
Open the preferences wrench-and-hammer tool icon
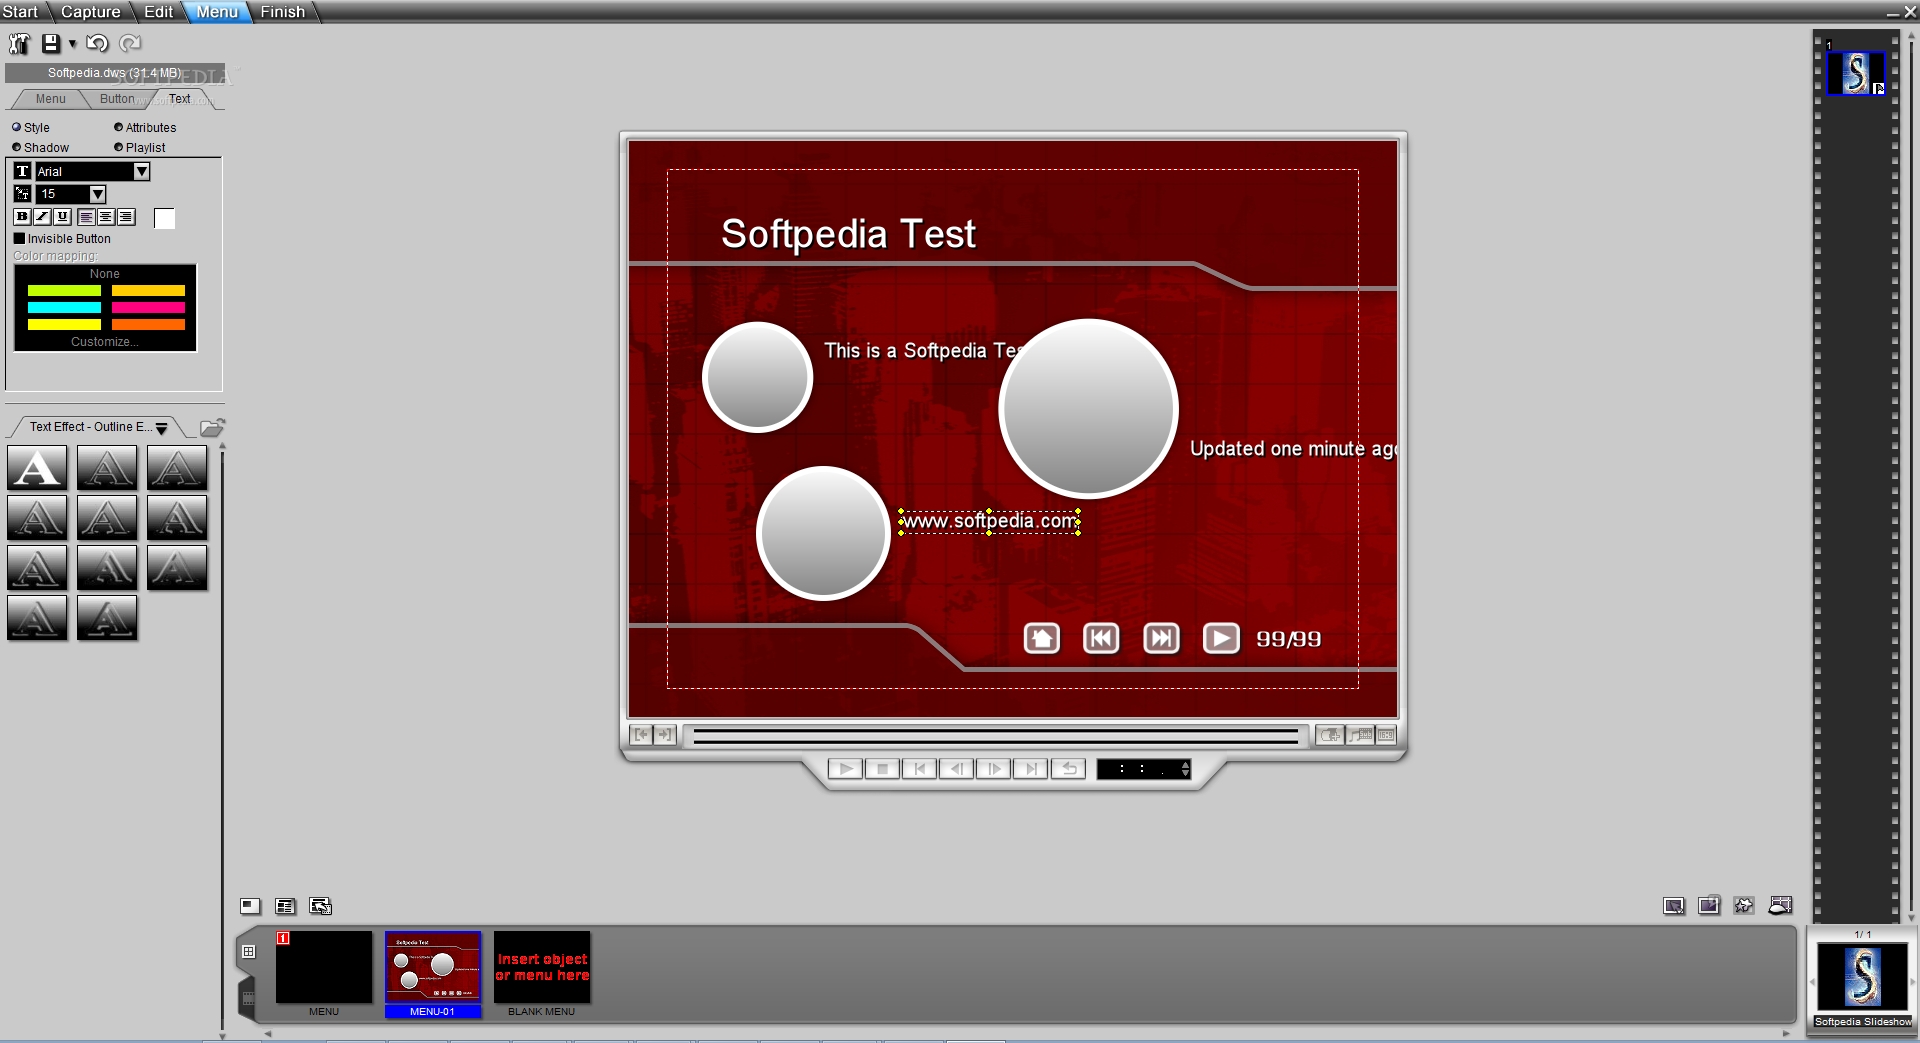point(19,43)
